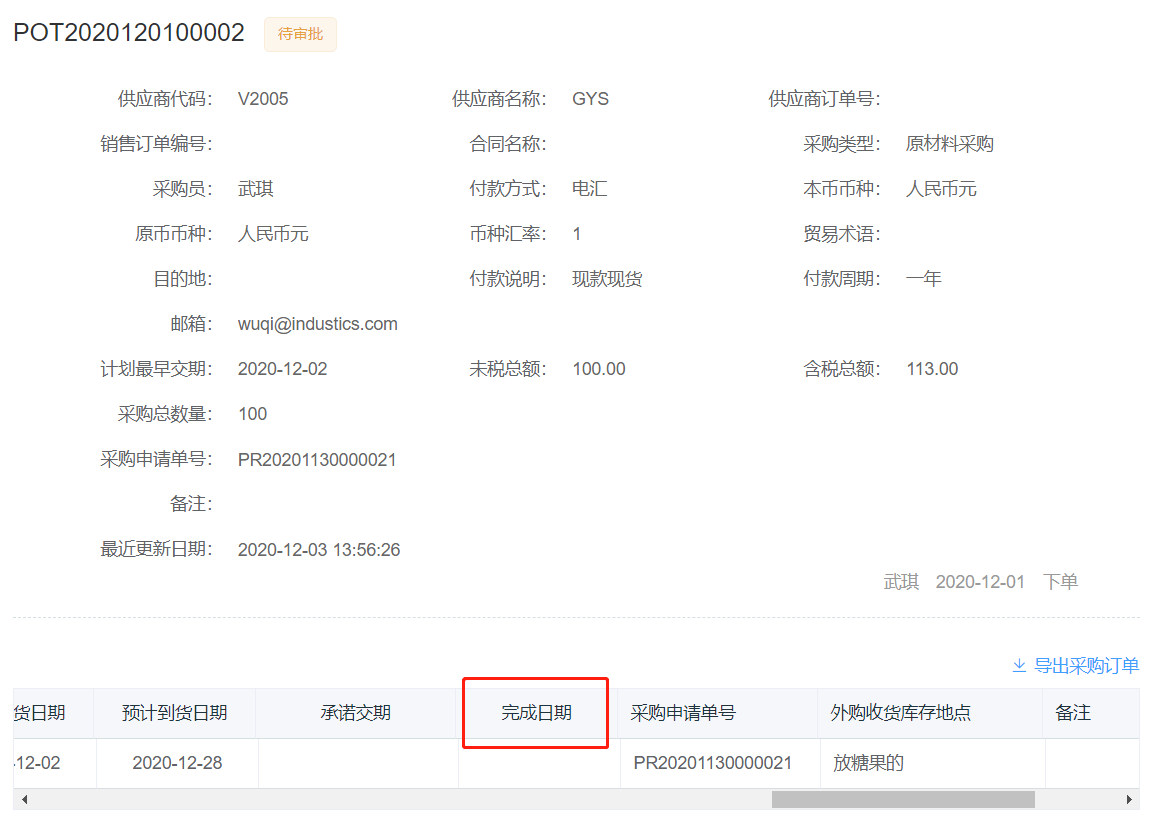Select the 外购收货库存地点 column header
The width and height of the screenshot is (1156, 833).
tap(901, 713)
